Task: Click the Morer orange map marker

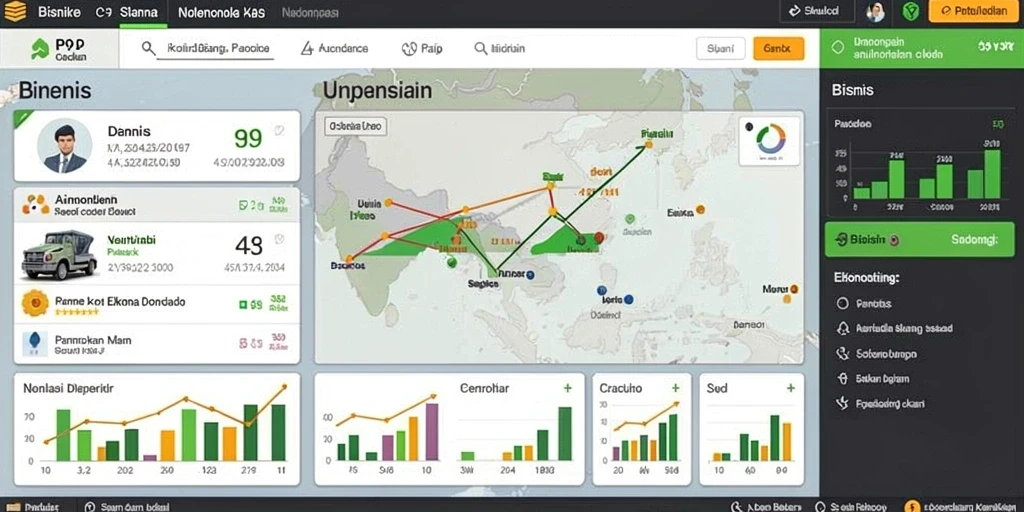Action: point(794,288)
